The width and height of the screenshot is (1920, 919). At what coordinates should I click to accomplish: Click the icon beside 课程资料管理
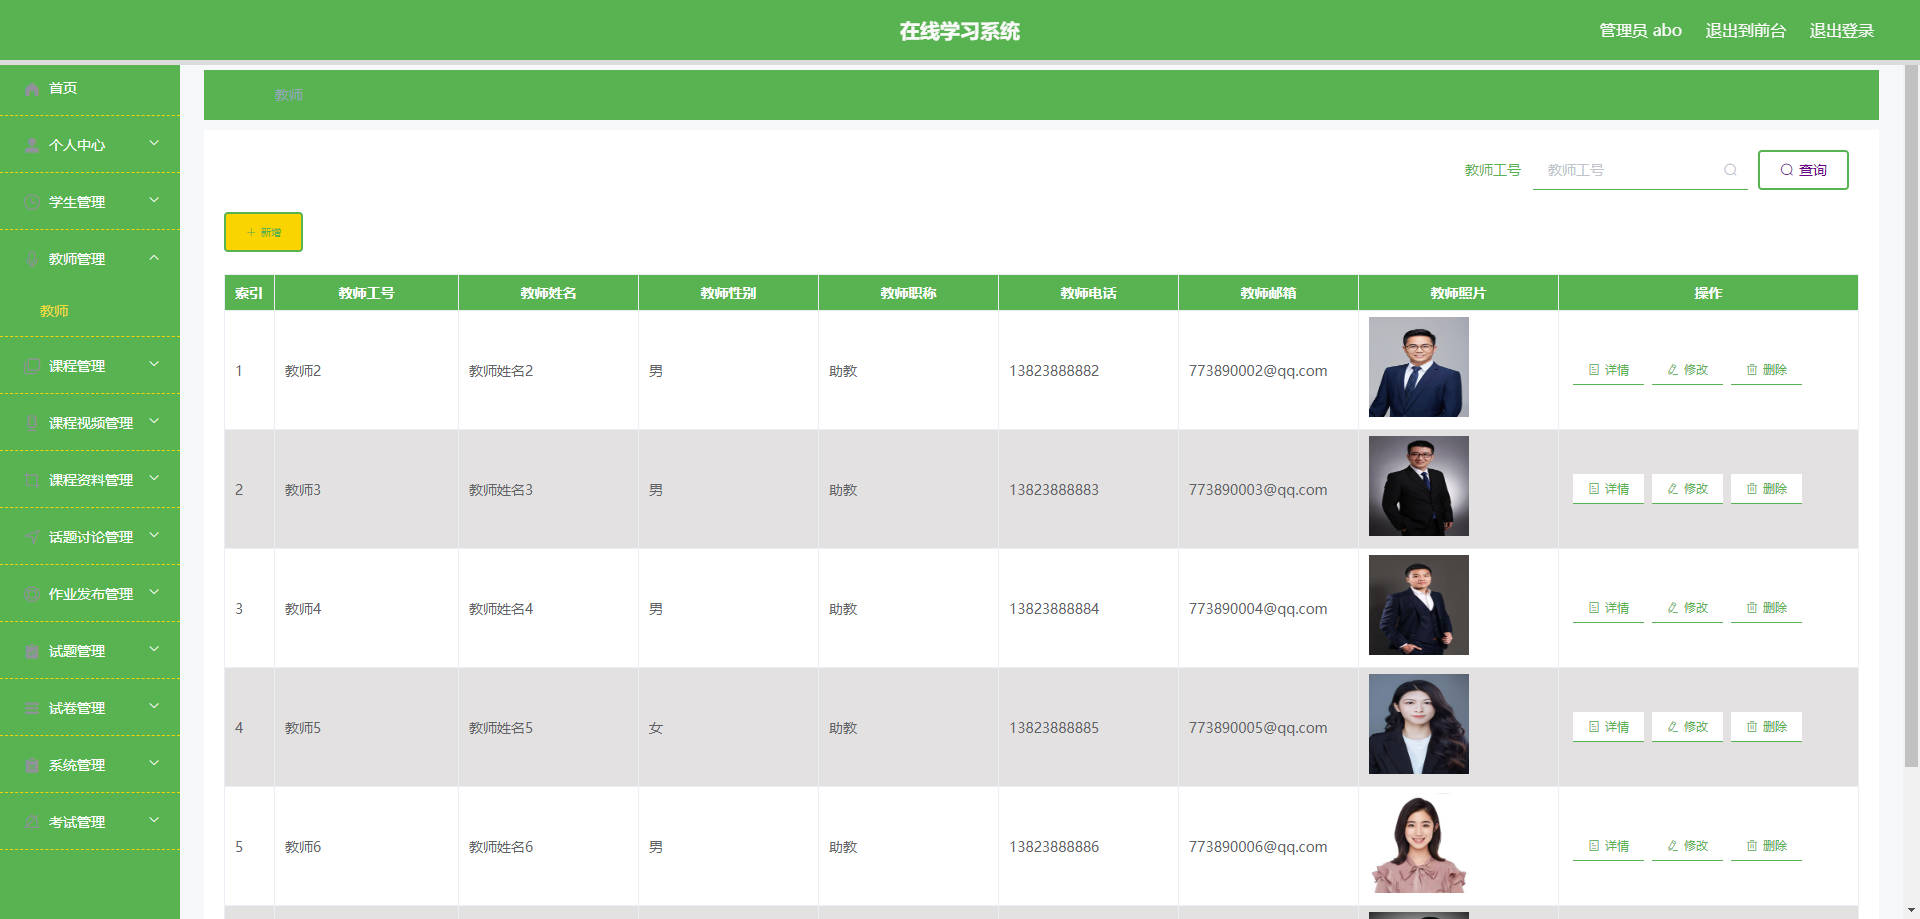32,481
